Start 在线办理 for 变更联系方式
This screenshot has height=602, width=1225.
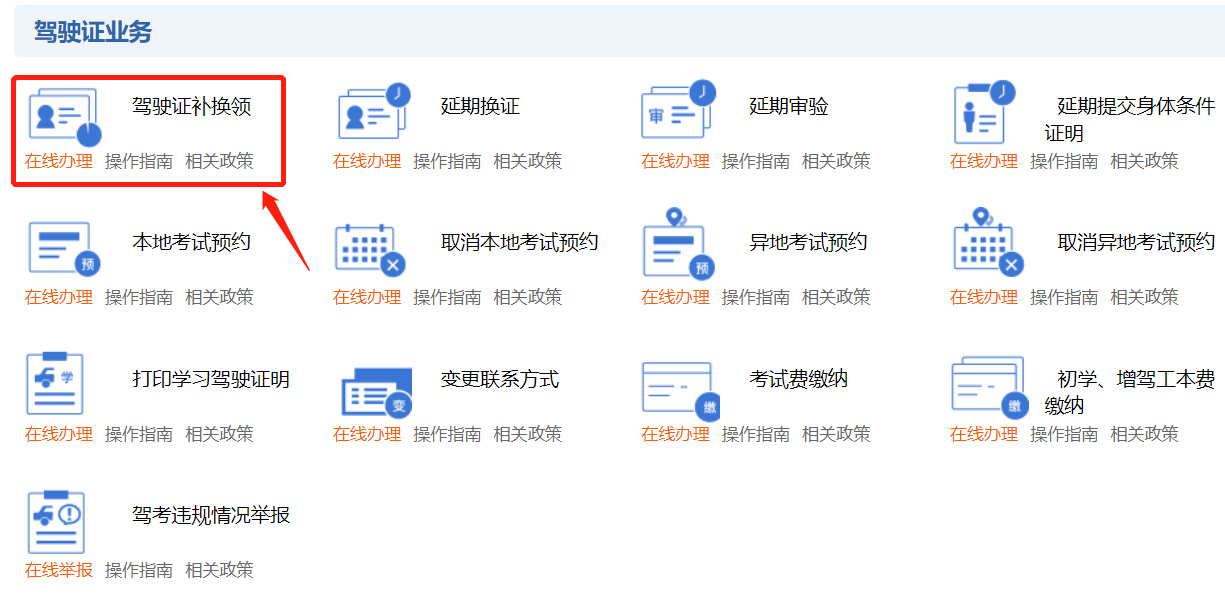click(367, 434)
